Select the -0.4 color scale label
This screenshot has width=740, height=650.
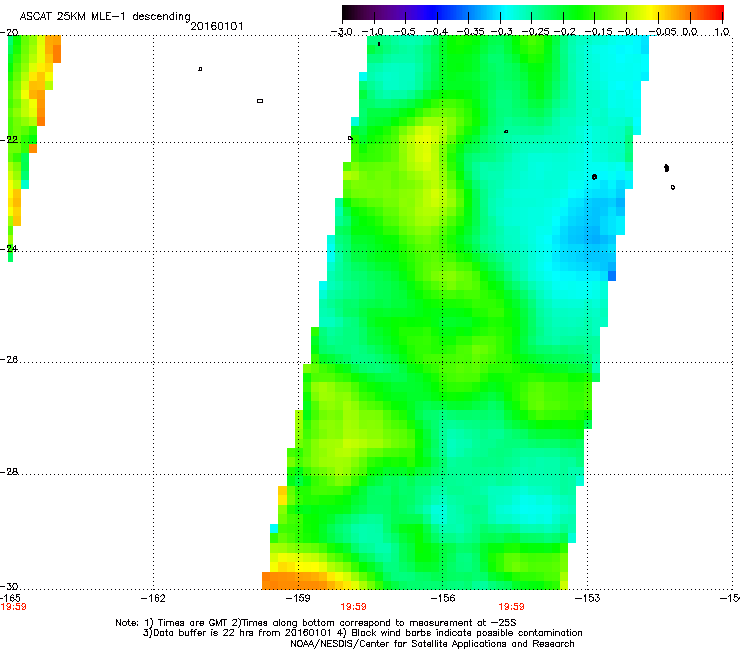click(x=437, y=32)
